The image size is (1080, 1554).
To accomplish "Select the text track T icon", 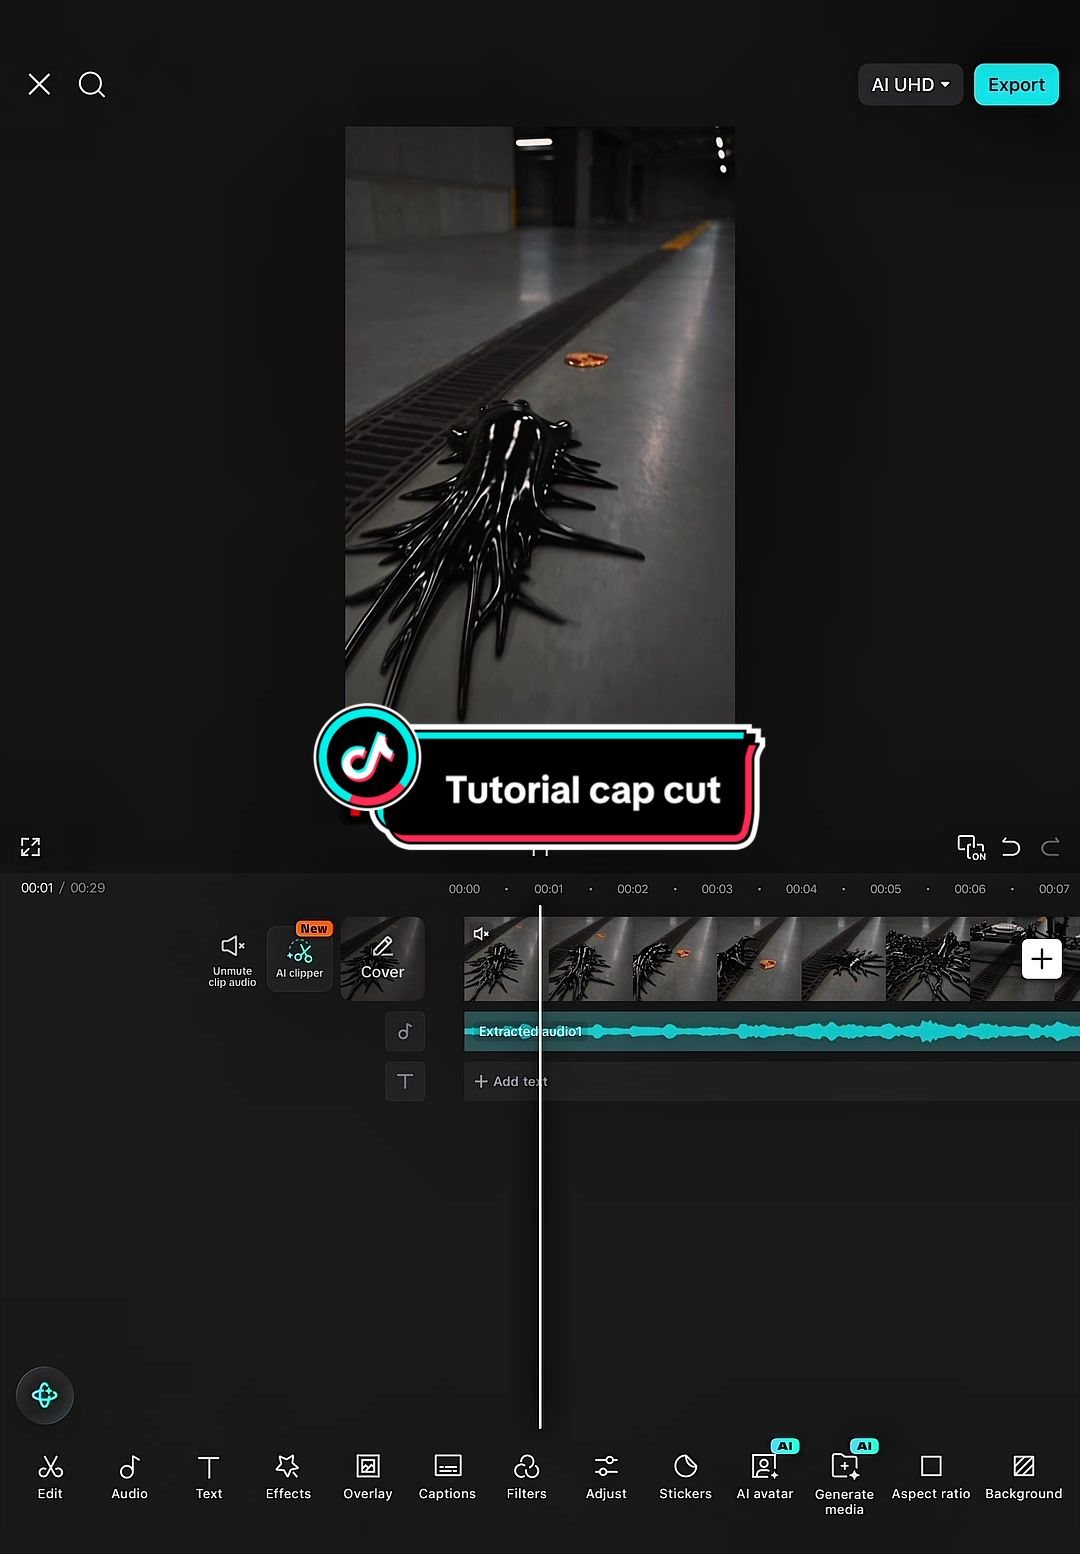I will [x=405, y=1081].
